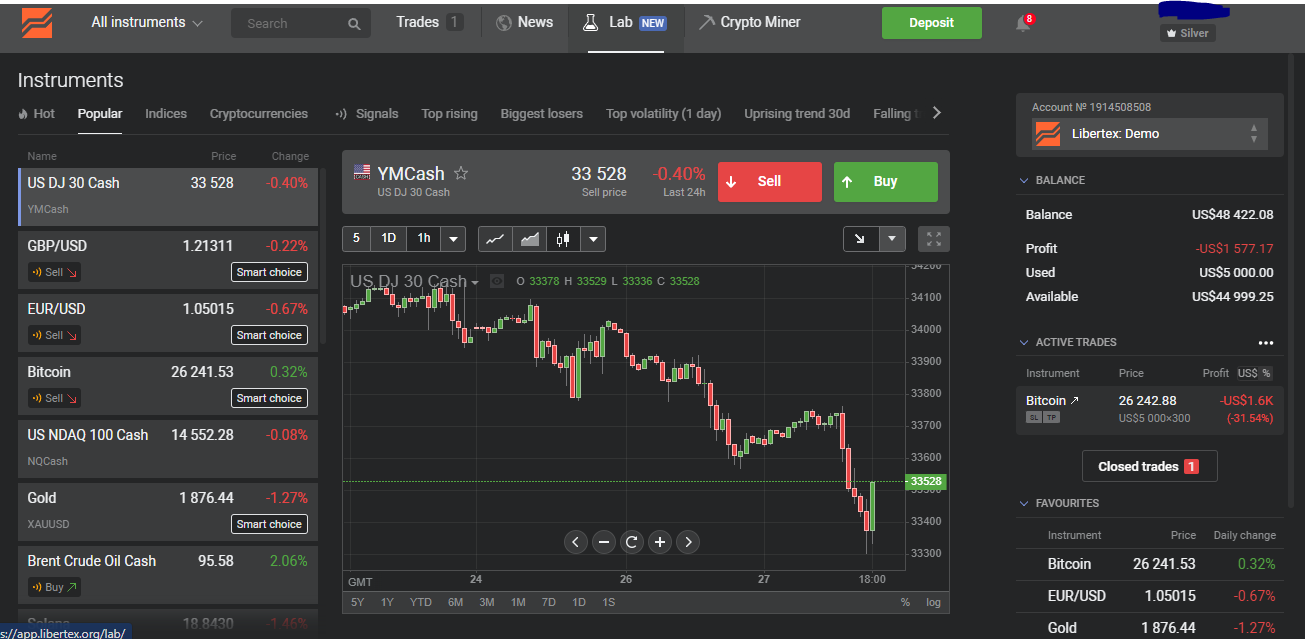1305x639 pixels.
Task: Switch to Biggest losers tab
Action: point(542,114)
